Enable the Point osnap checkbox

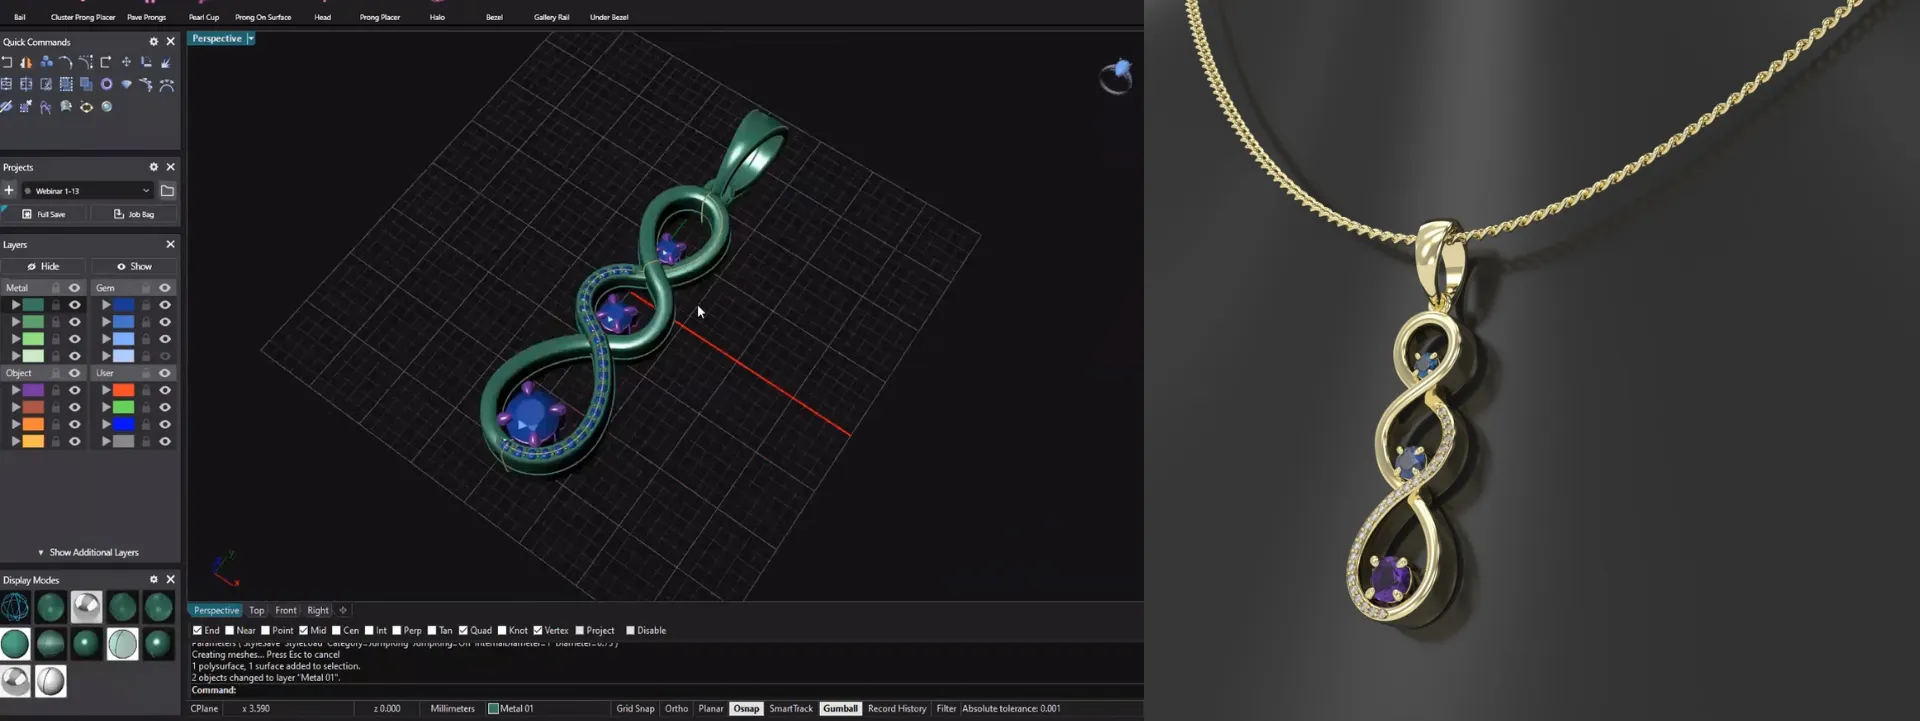click(x=265, y=631)
